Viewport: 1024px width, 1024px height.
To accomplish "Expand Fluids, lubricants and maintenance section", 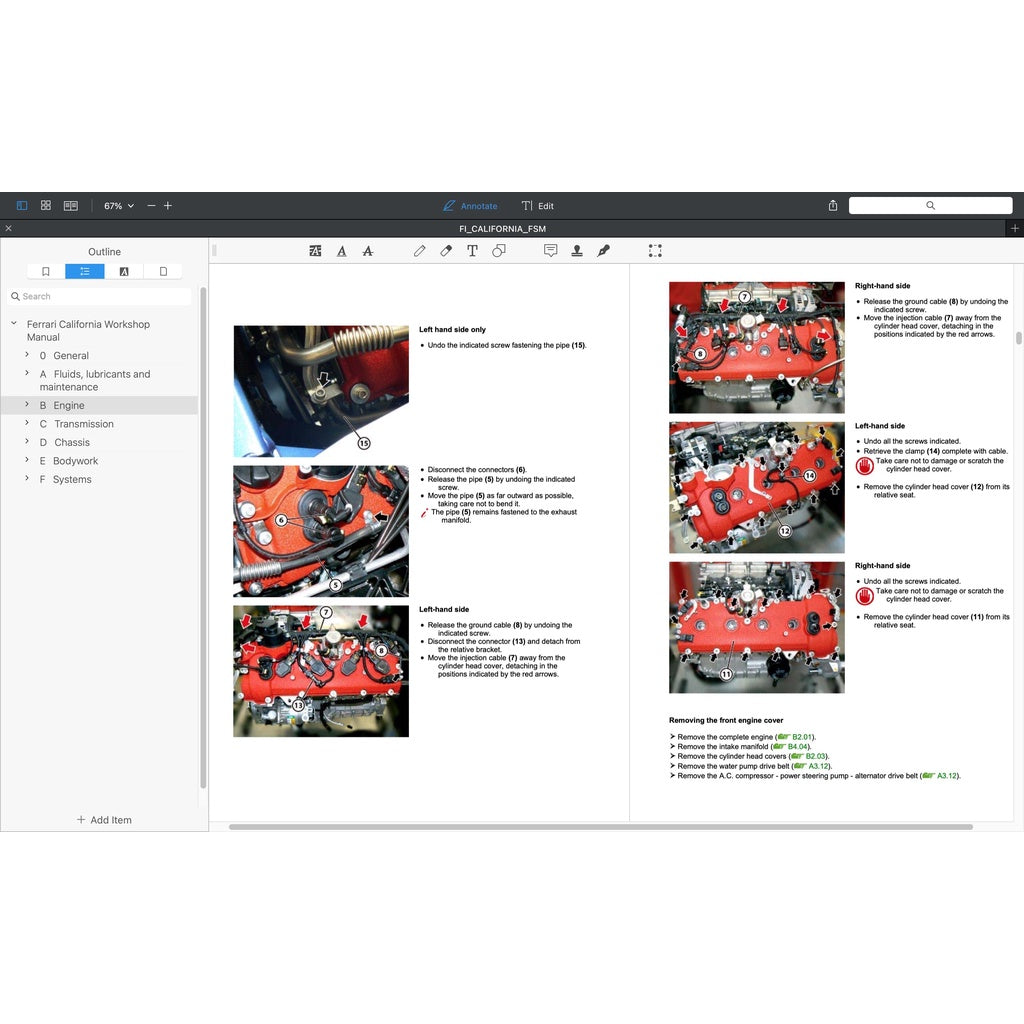I will click(27, 373).
